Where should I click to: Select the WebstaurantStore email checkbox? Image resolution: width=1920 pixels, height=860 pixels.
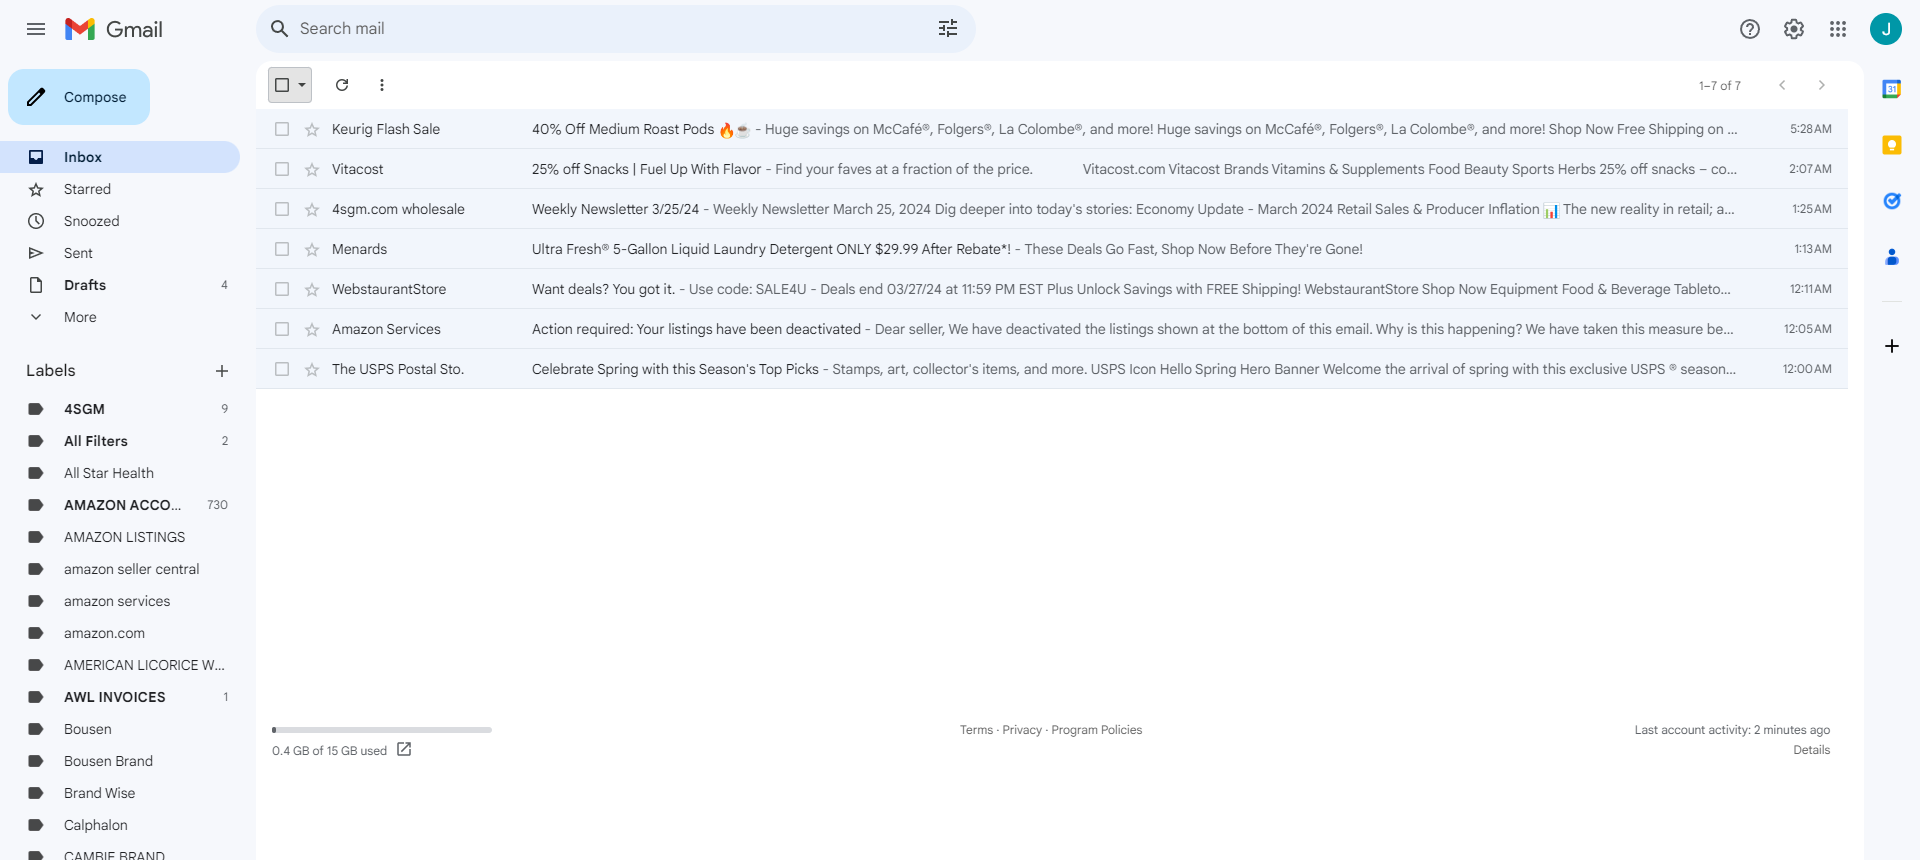click(282, 289)
